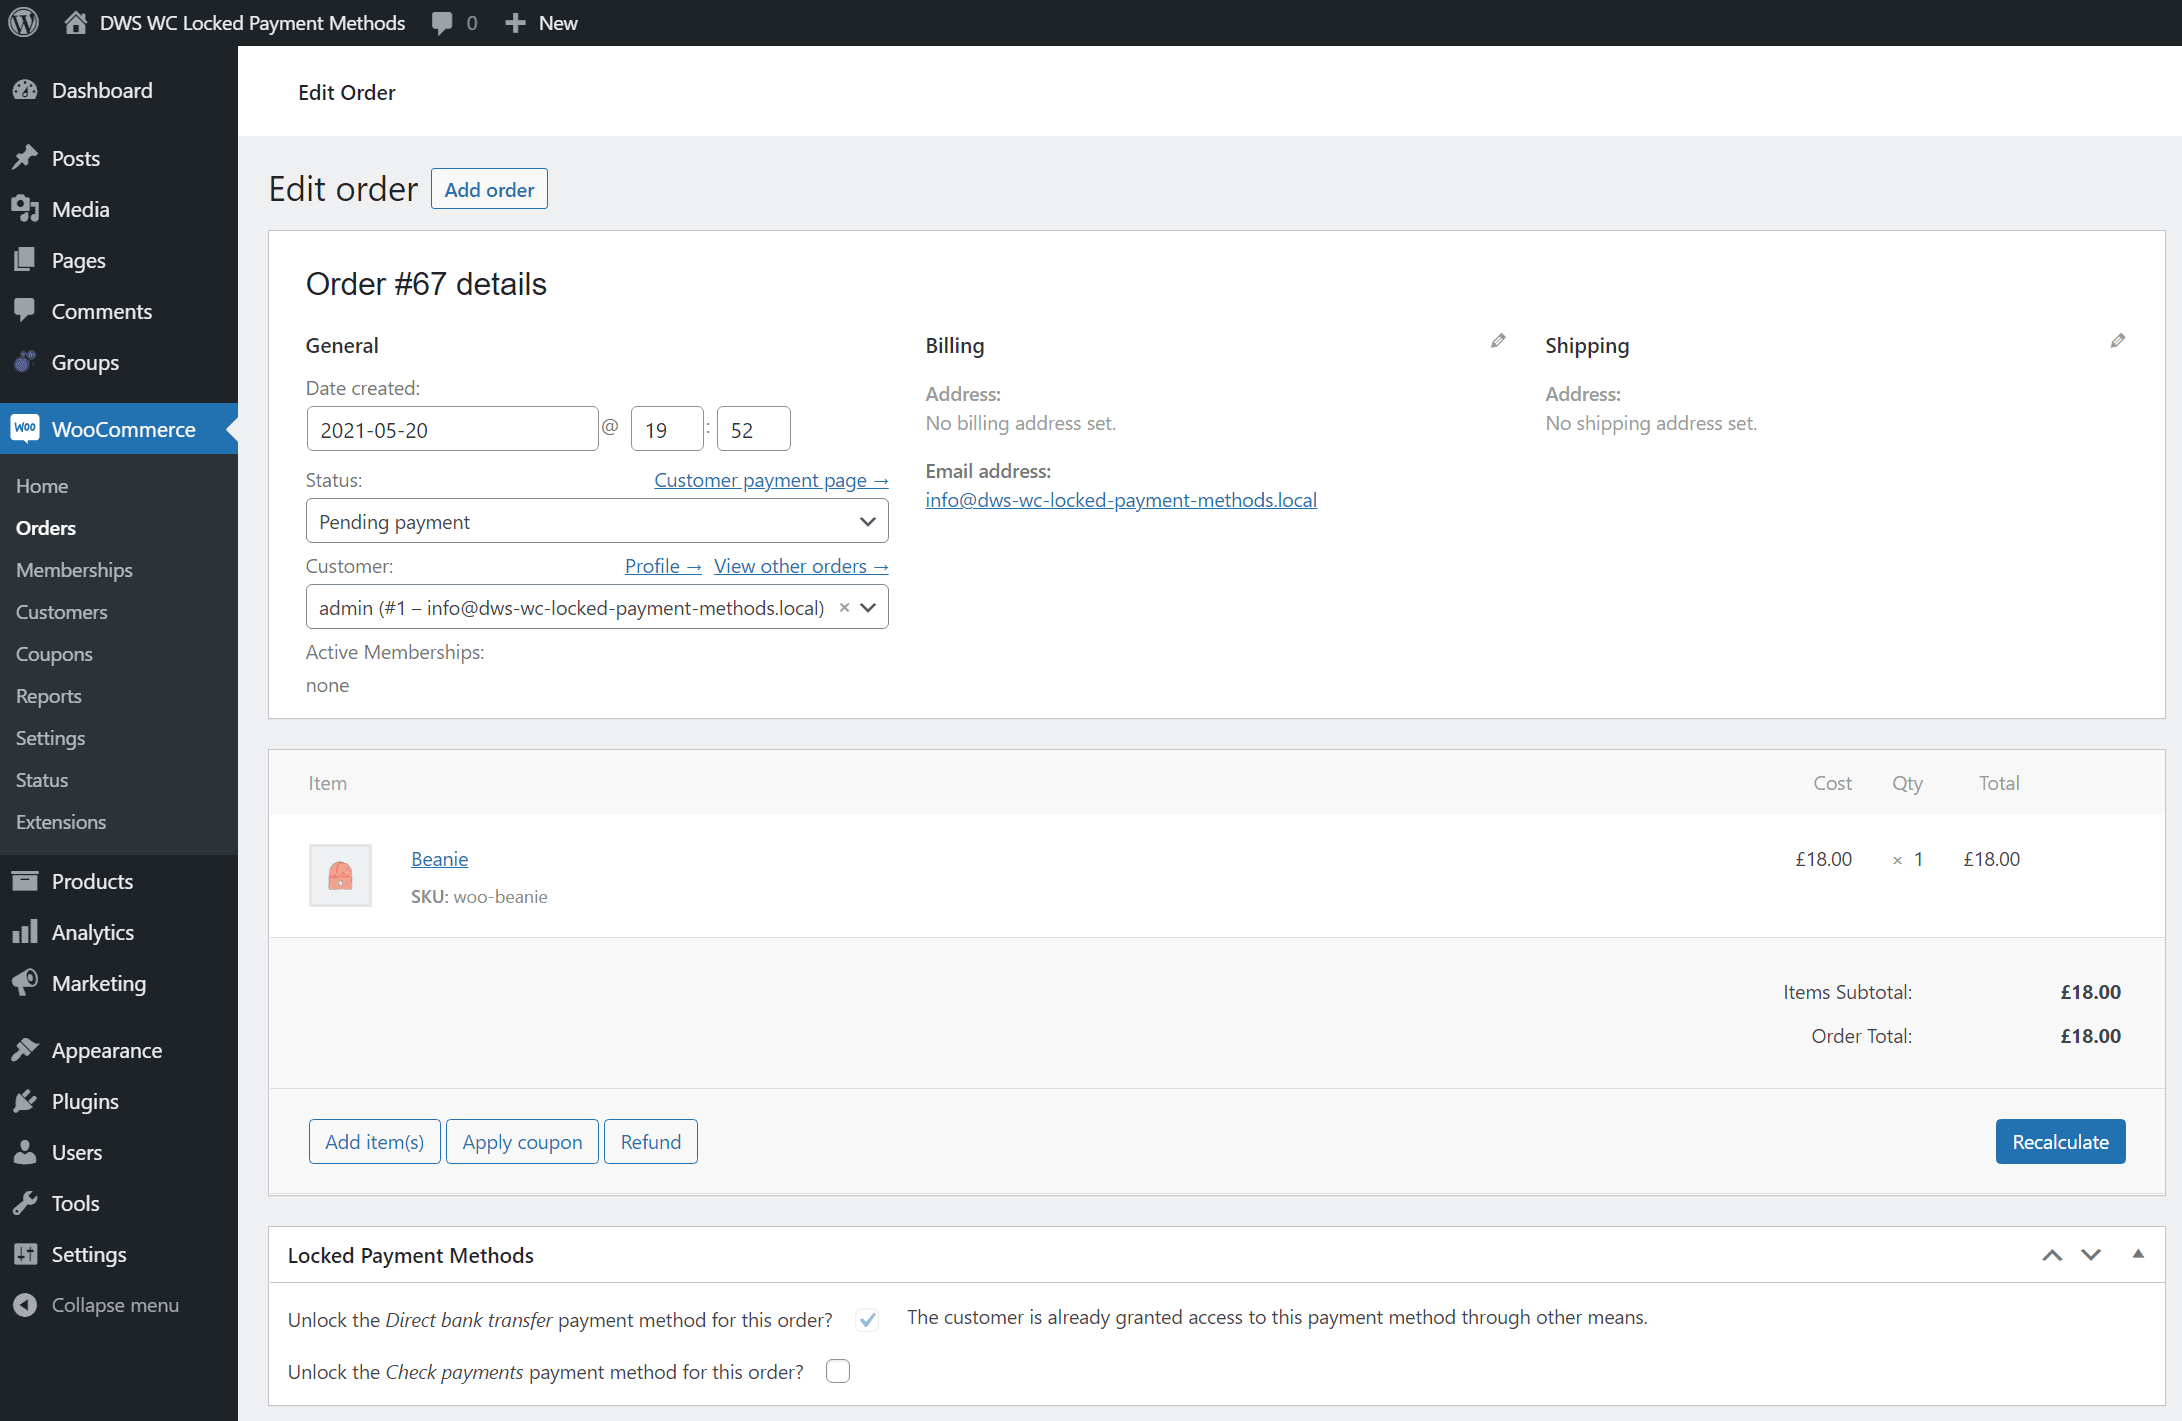Click the WordPress logo icon

pos(23,22)
